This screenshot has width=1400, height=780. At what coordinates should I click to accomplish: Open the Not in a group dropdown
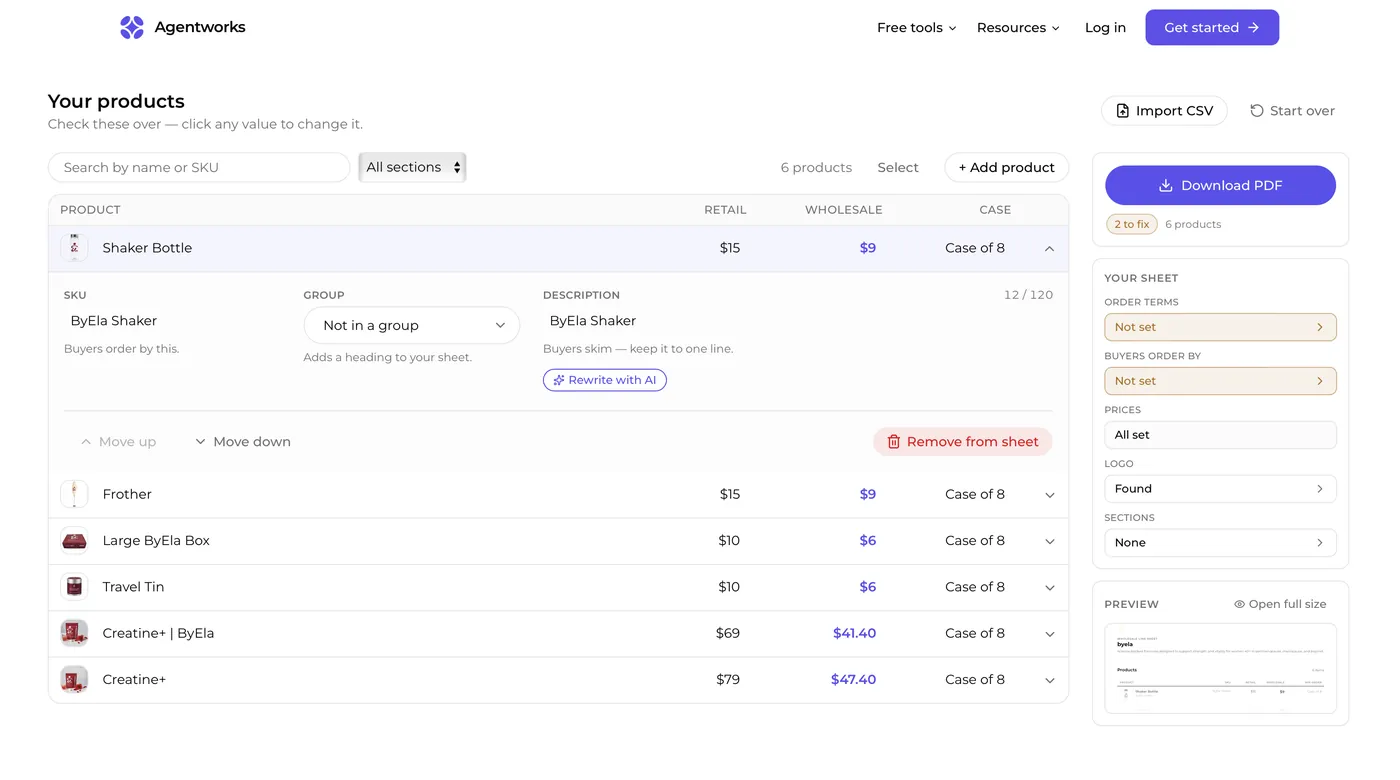coord(411,325)
